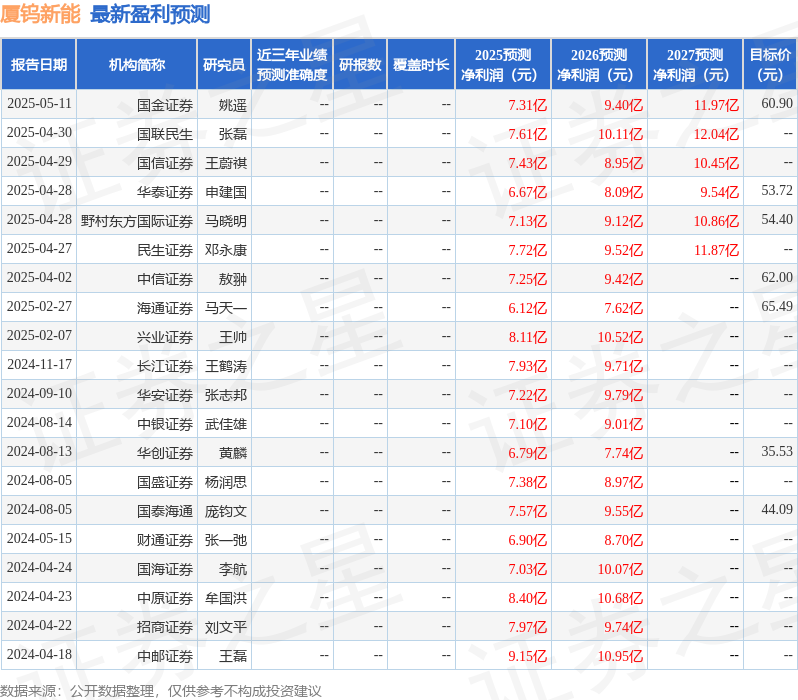Click the 研报数 column header
798x700 pixels.
click(360, 65)
